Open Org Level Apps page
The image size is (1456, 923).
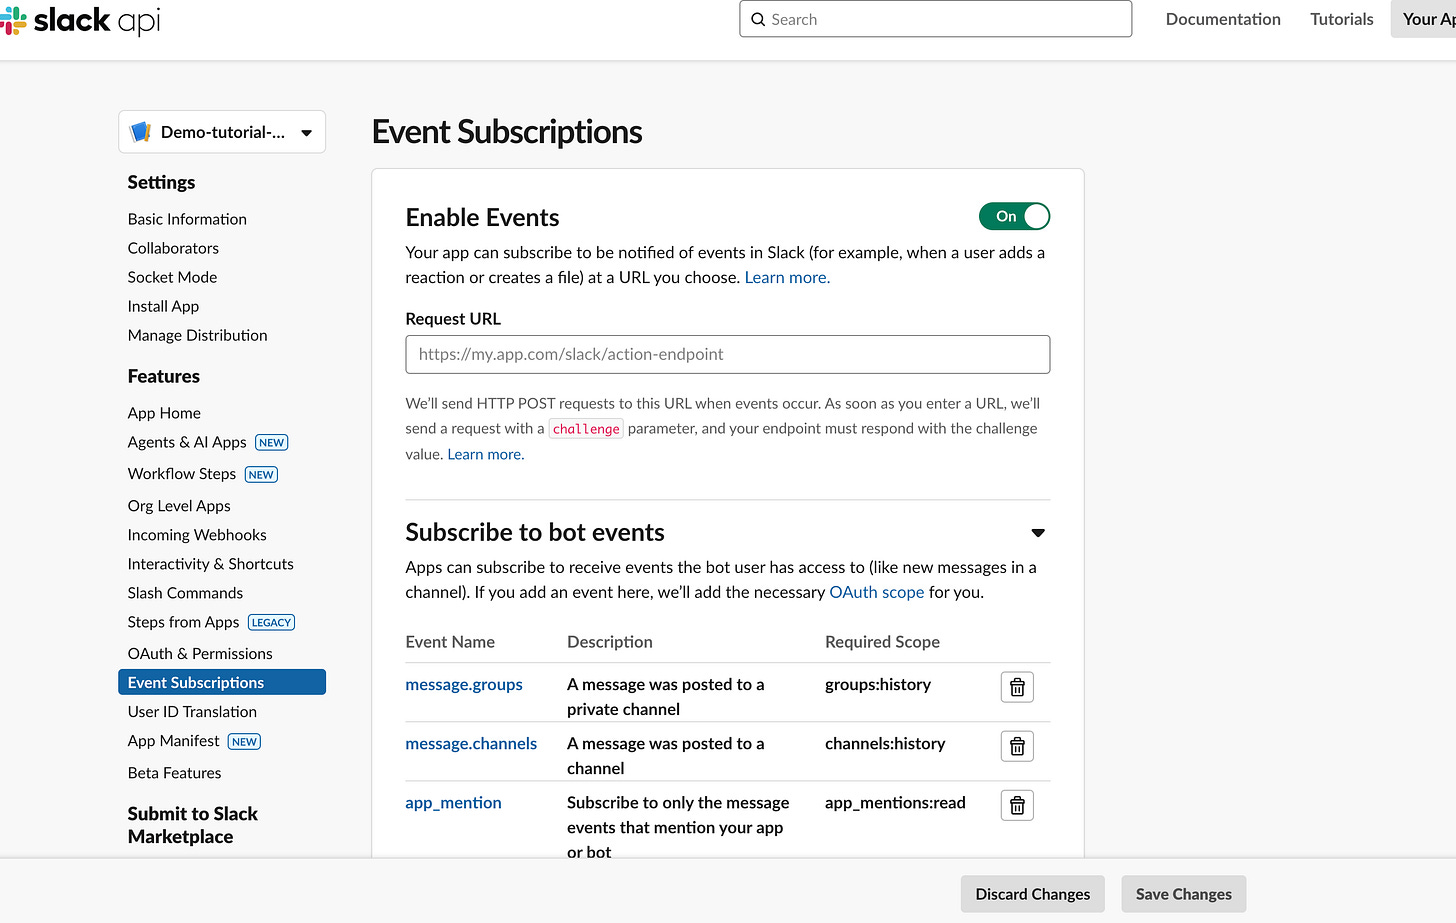click(x=179, y=506)
